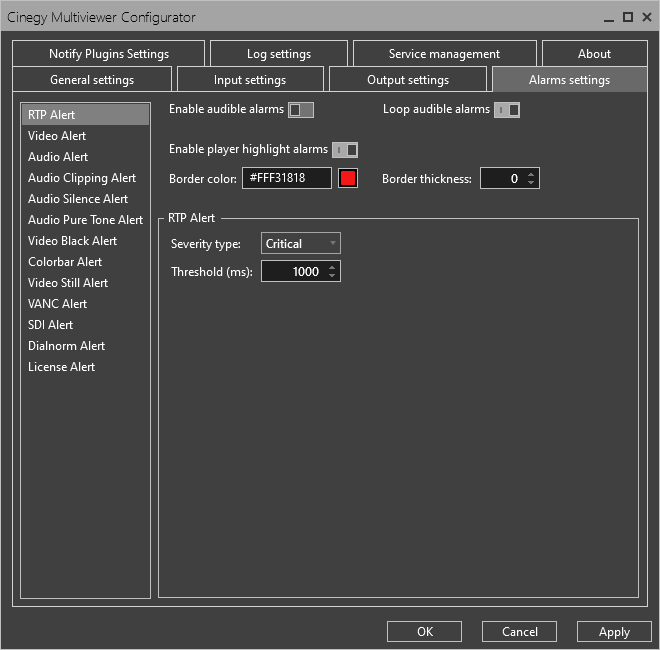
Task: Toggle Enable audible alarms switch
Action: (x=301, y=110)
